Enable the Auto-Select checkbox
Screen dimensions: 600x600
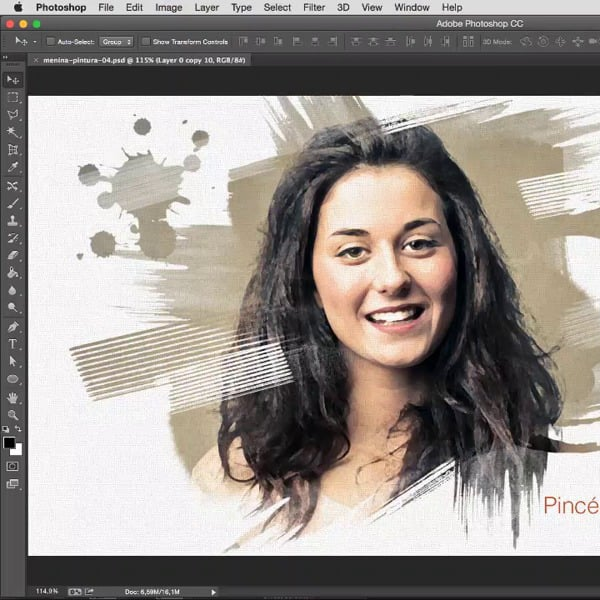(50, 42)
